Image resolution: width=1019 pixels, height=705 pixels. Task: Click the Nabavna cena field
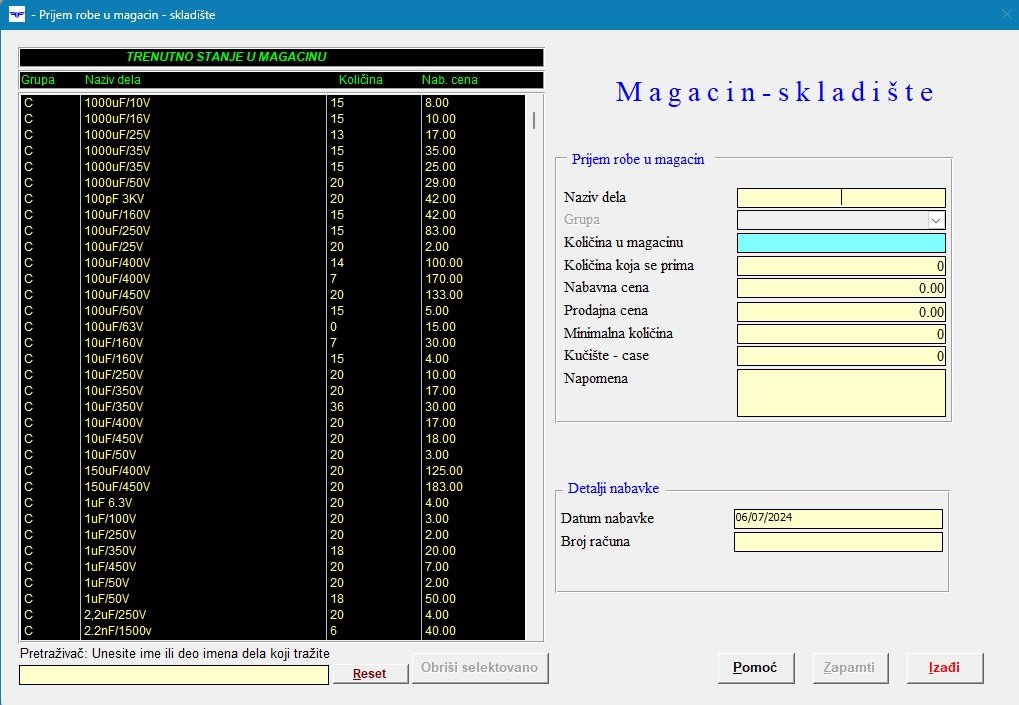(840, 289)
